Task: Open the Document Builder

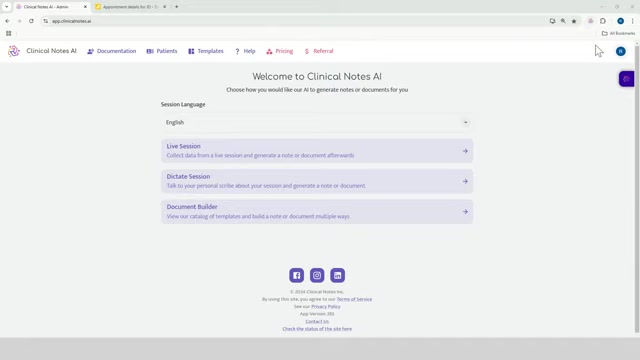Action: click(x=317, y=211)
